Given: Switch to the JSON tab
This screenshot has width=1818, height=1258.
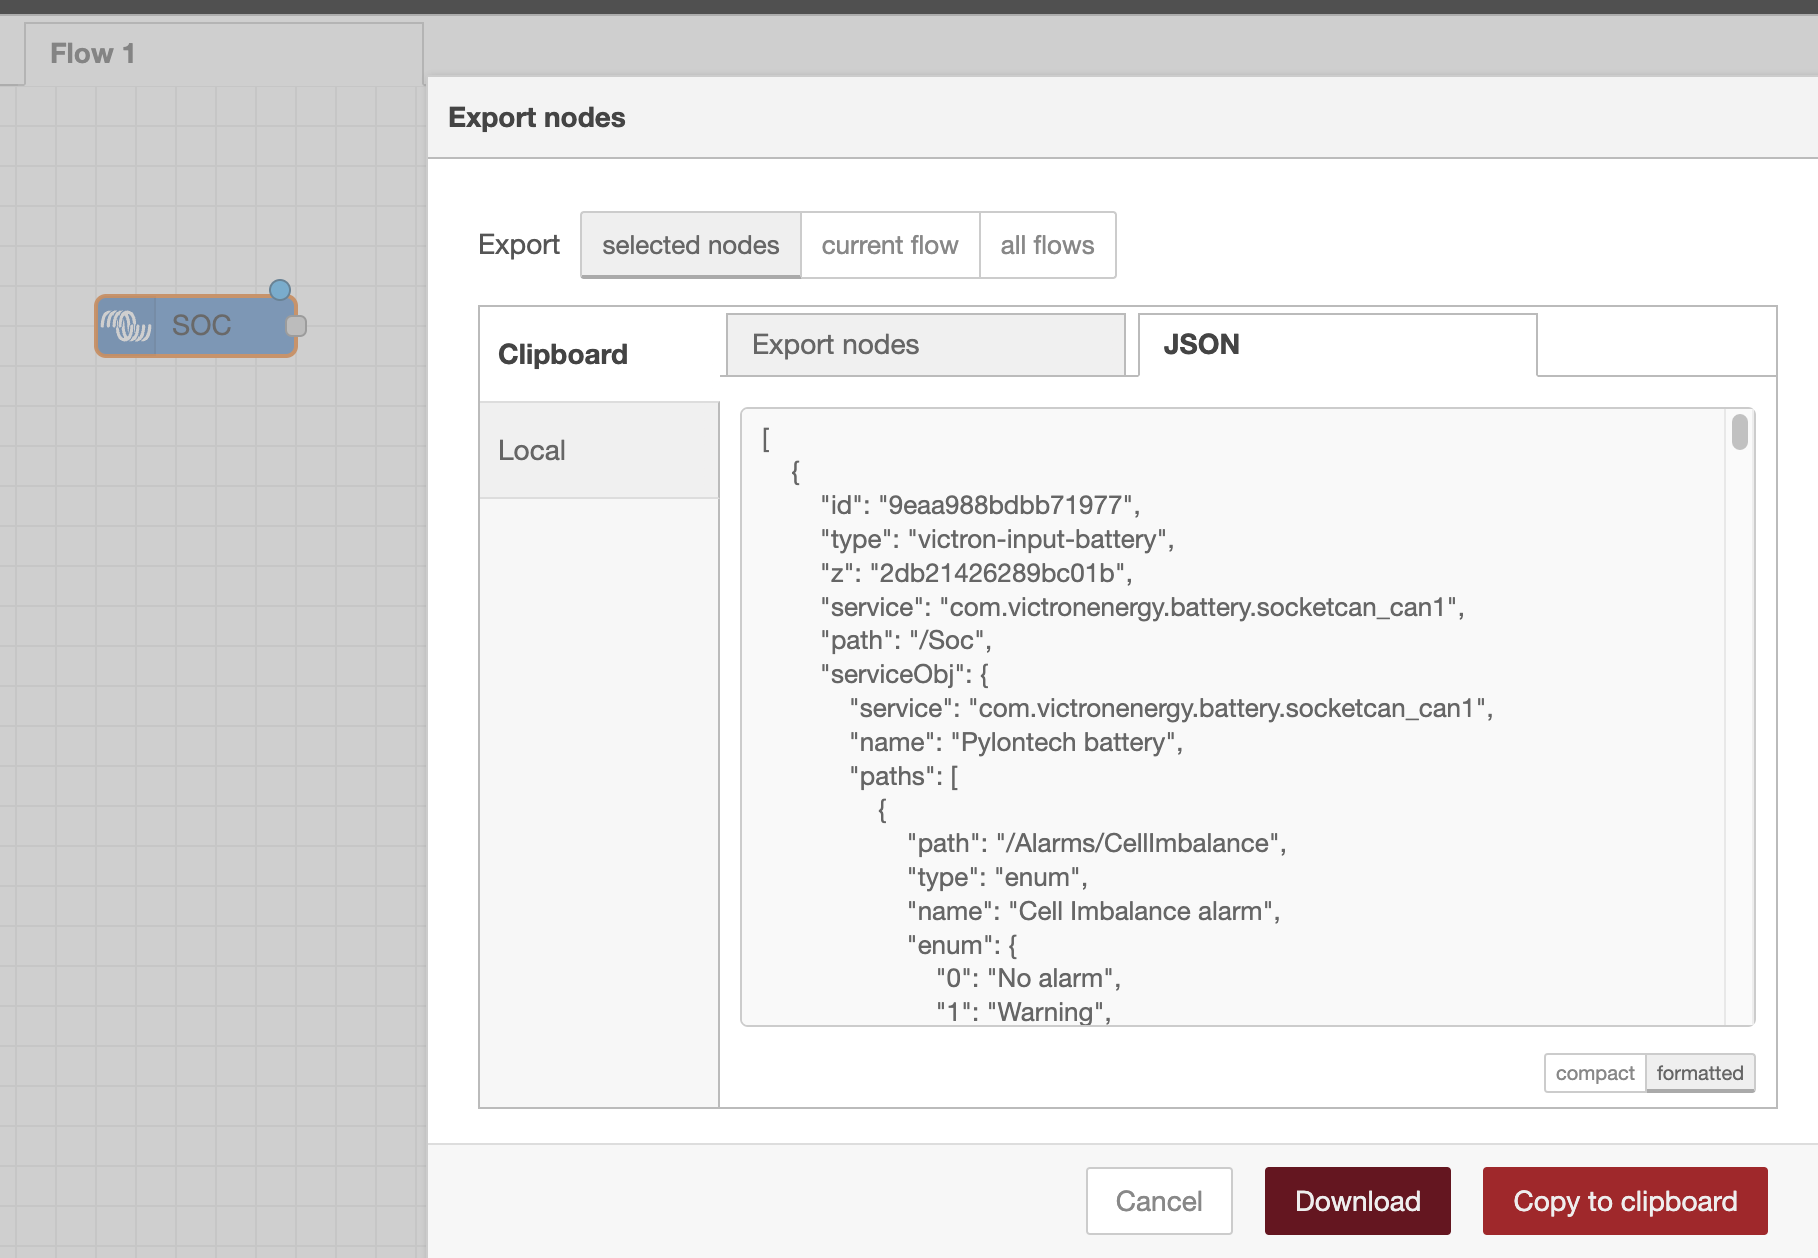Looking at the screenshot, I should (1337, 345).
